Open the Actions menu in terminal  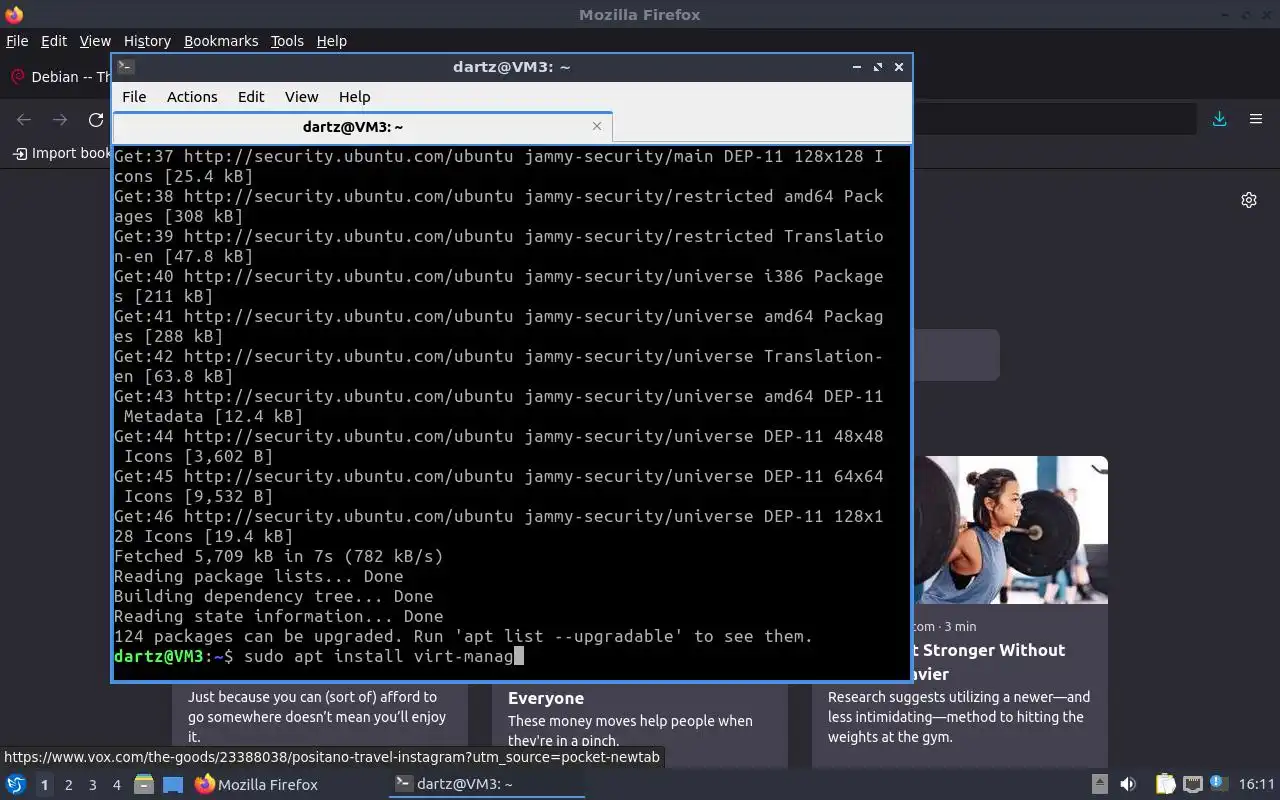[192, 97]
